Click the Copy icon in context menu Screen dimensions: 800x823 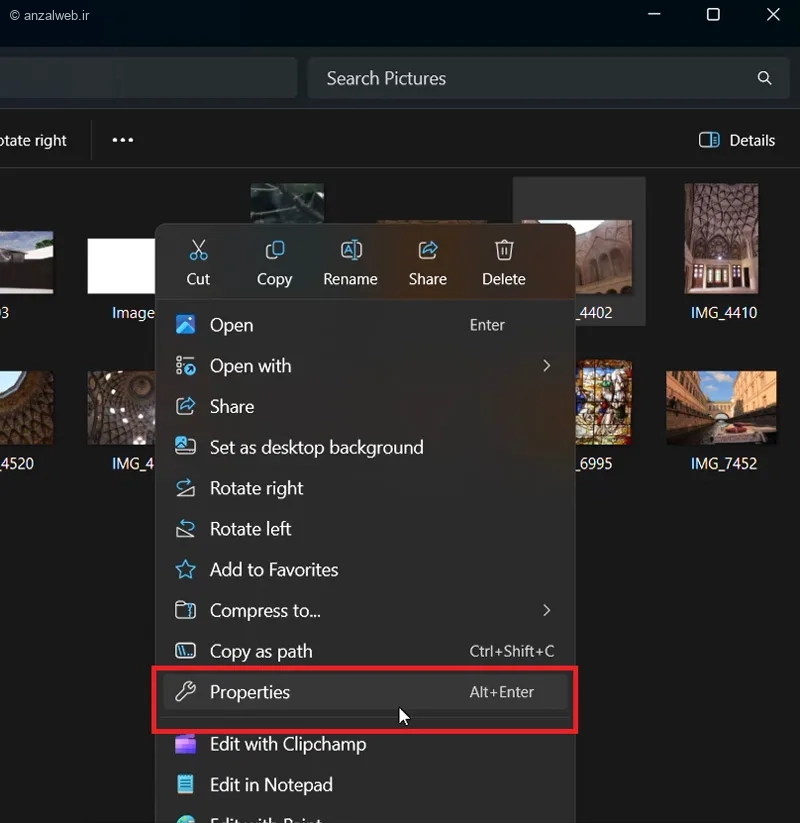point(274,250)
